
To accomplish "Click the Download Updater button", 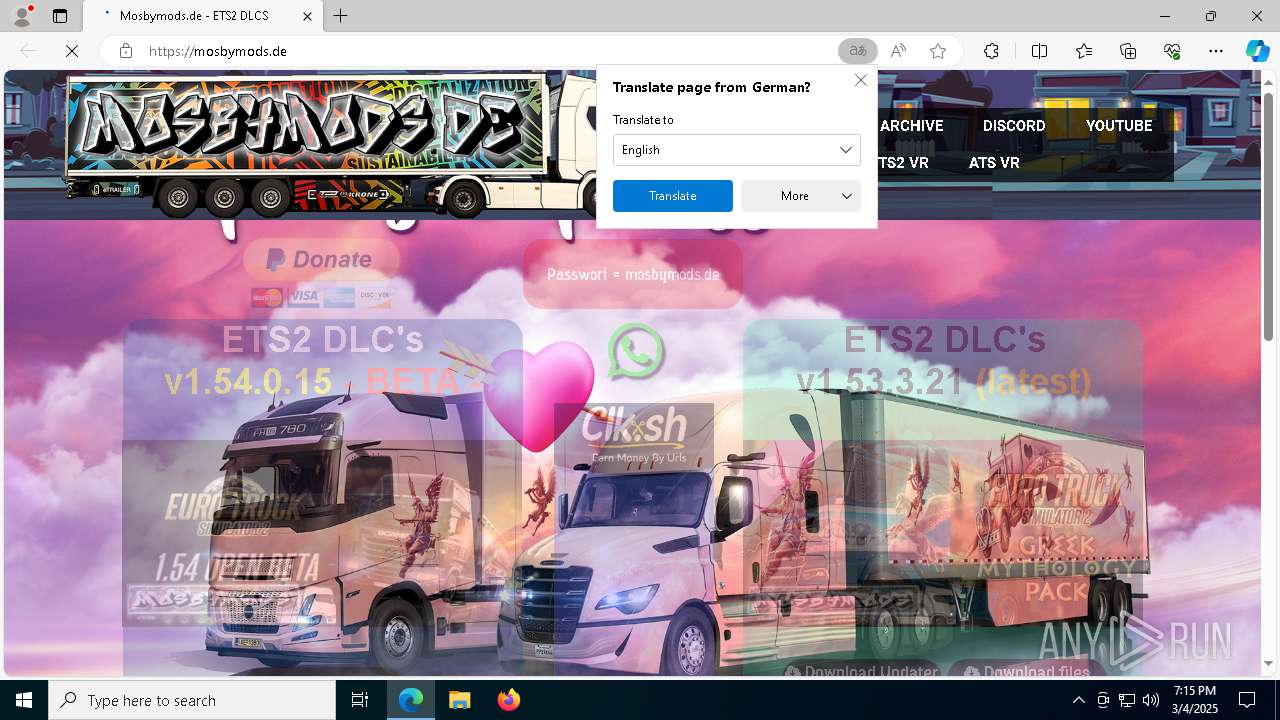I will [862, 671].
